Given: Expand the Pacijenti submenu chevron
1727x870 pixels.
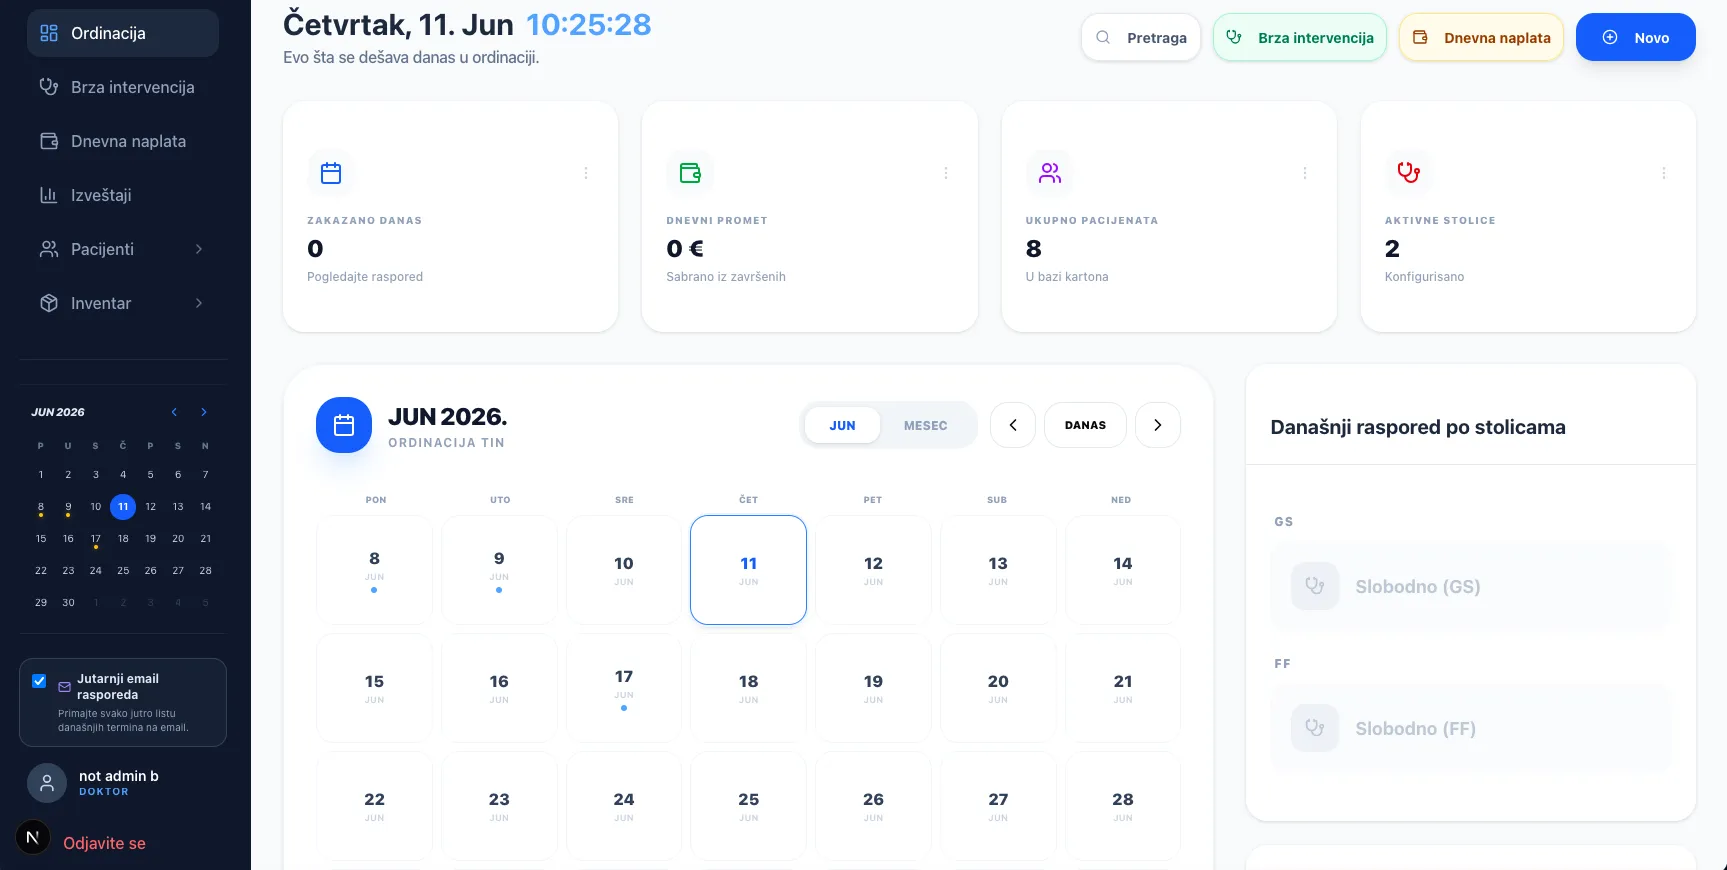Looking at the screenshot, I should (199, 249).
